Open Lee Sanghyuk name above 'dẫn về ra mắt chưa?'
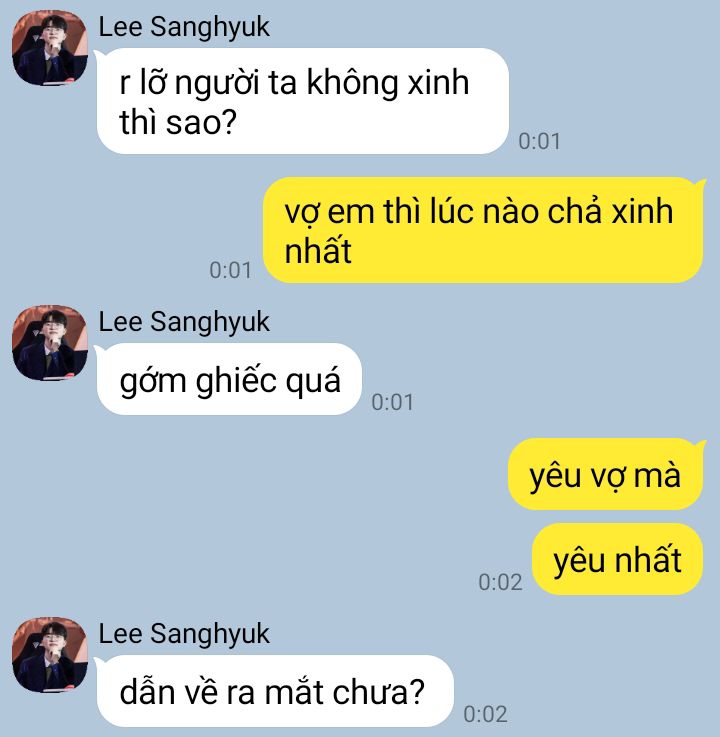The image size is (720, 737). coord(184,634)
